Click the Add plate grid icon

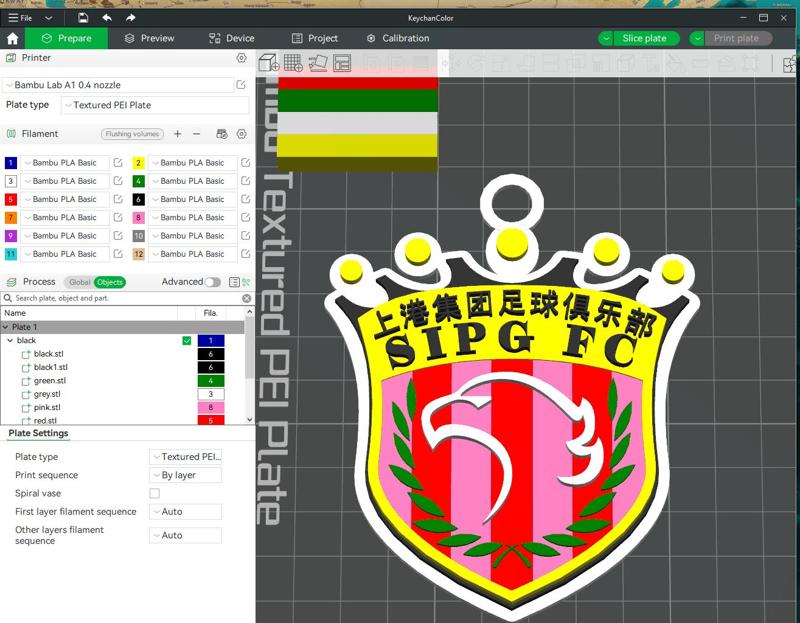[x=293, y=63]
